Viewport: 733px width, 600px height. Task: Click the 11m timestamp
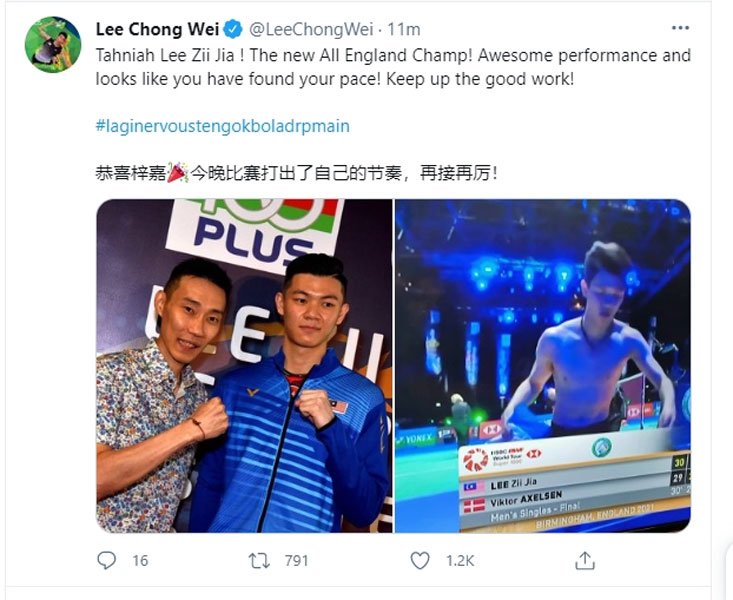[x=403, y=29]
